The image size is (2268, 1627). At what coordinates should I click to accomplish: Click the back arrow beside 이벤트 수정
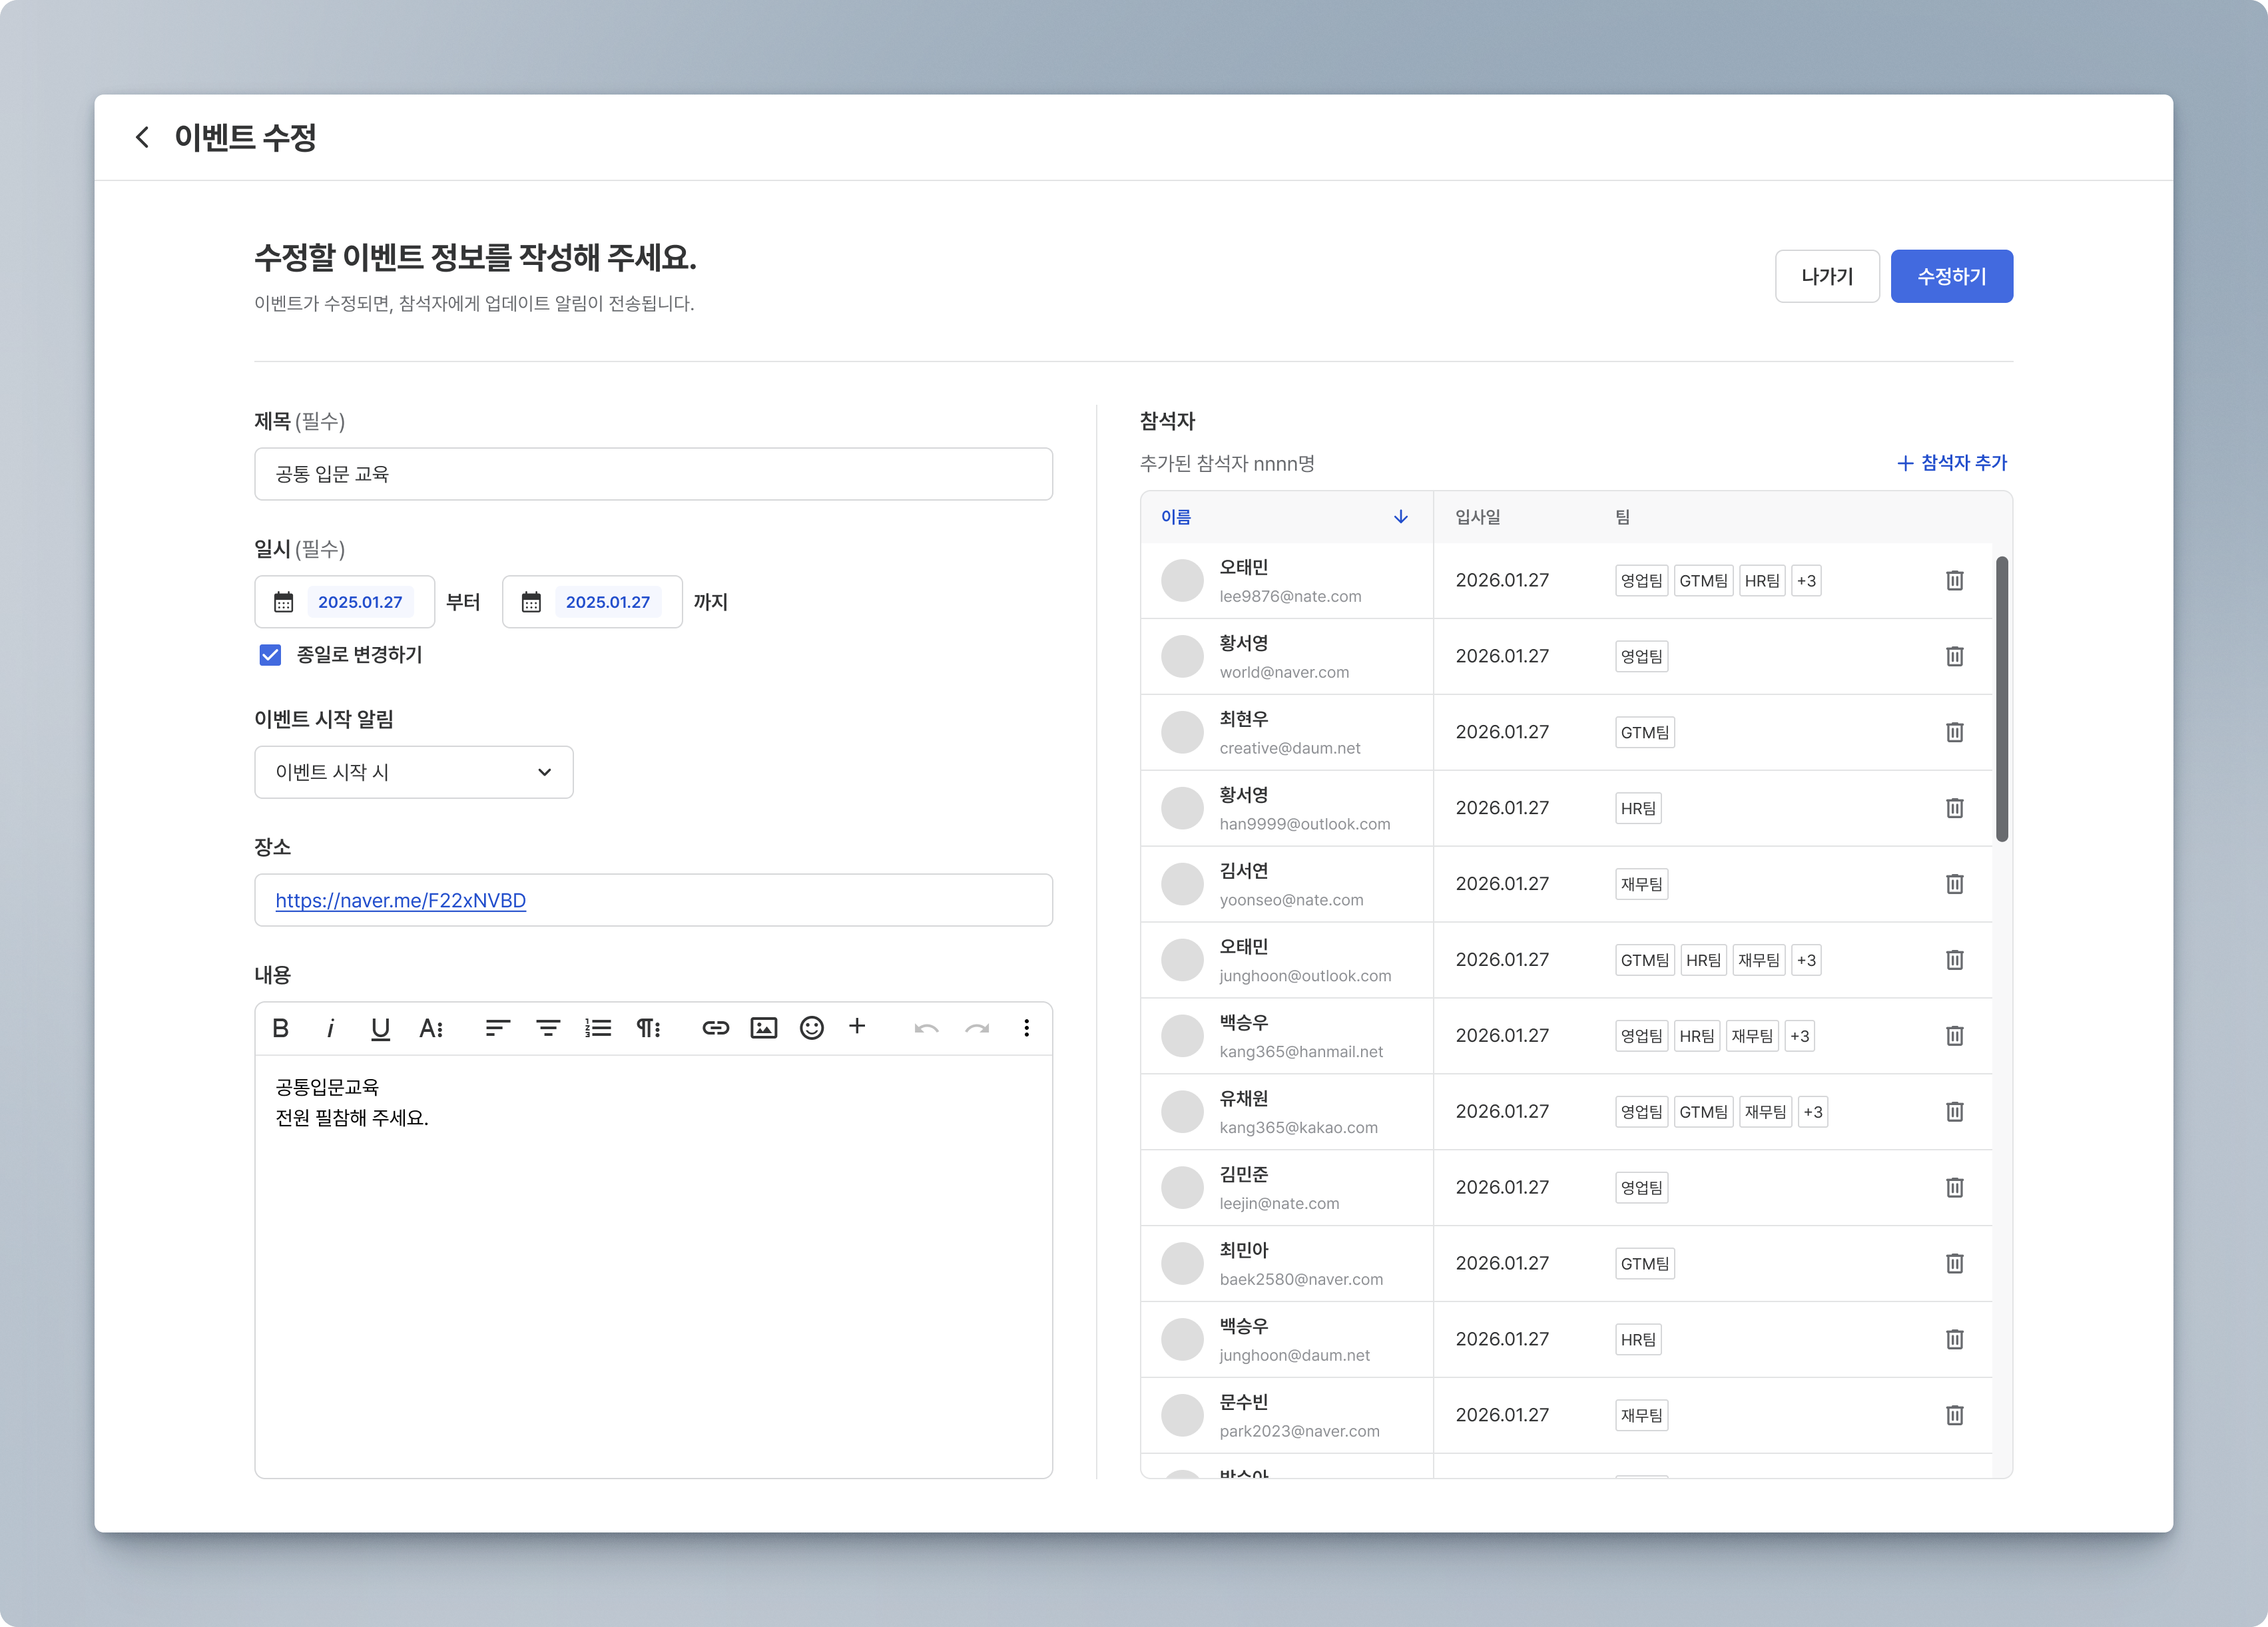(142, 137)
